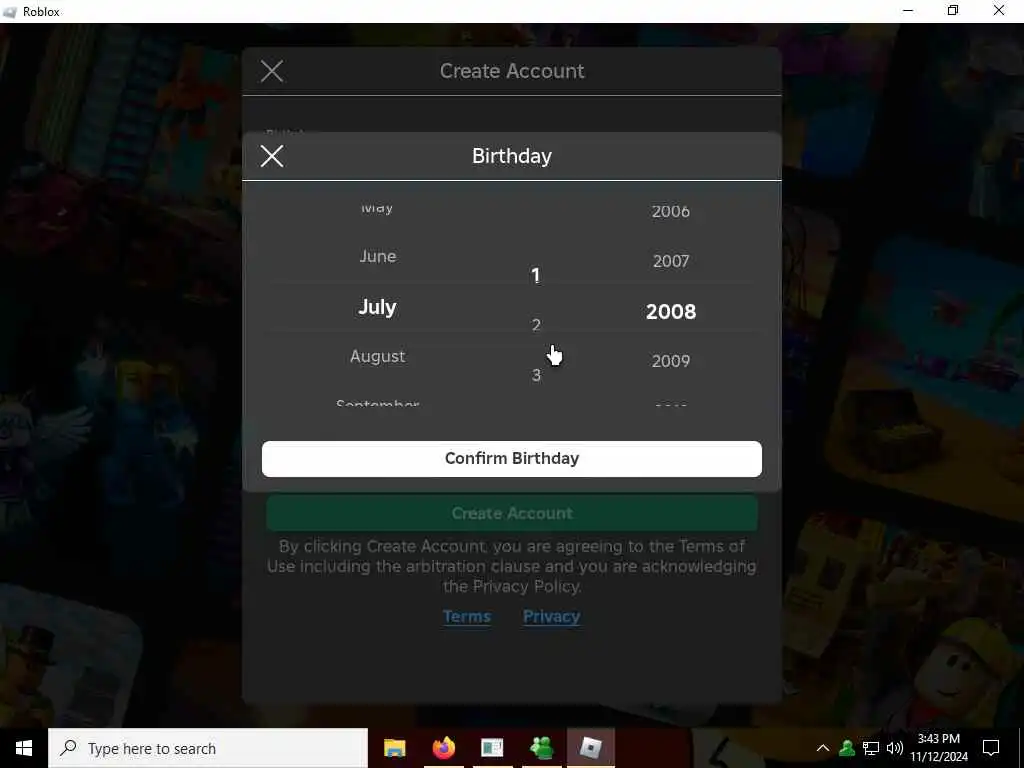The width and height of the screenshot is (1024, 768).
Task: Select August in month picker
Action: point(377,357)
